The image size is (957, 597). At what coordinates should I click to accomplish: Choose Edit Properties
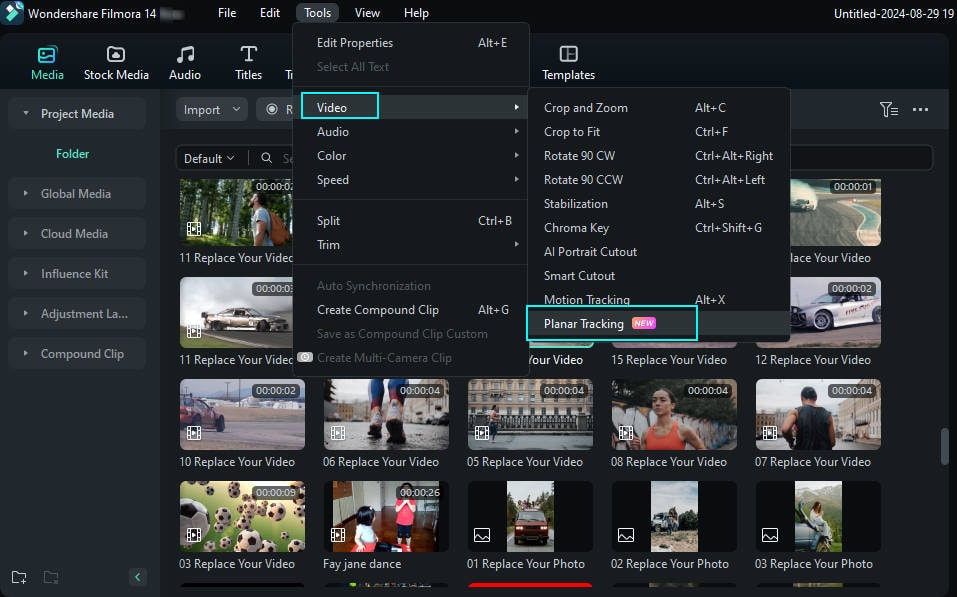coord(411,43)
